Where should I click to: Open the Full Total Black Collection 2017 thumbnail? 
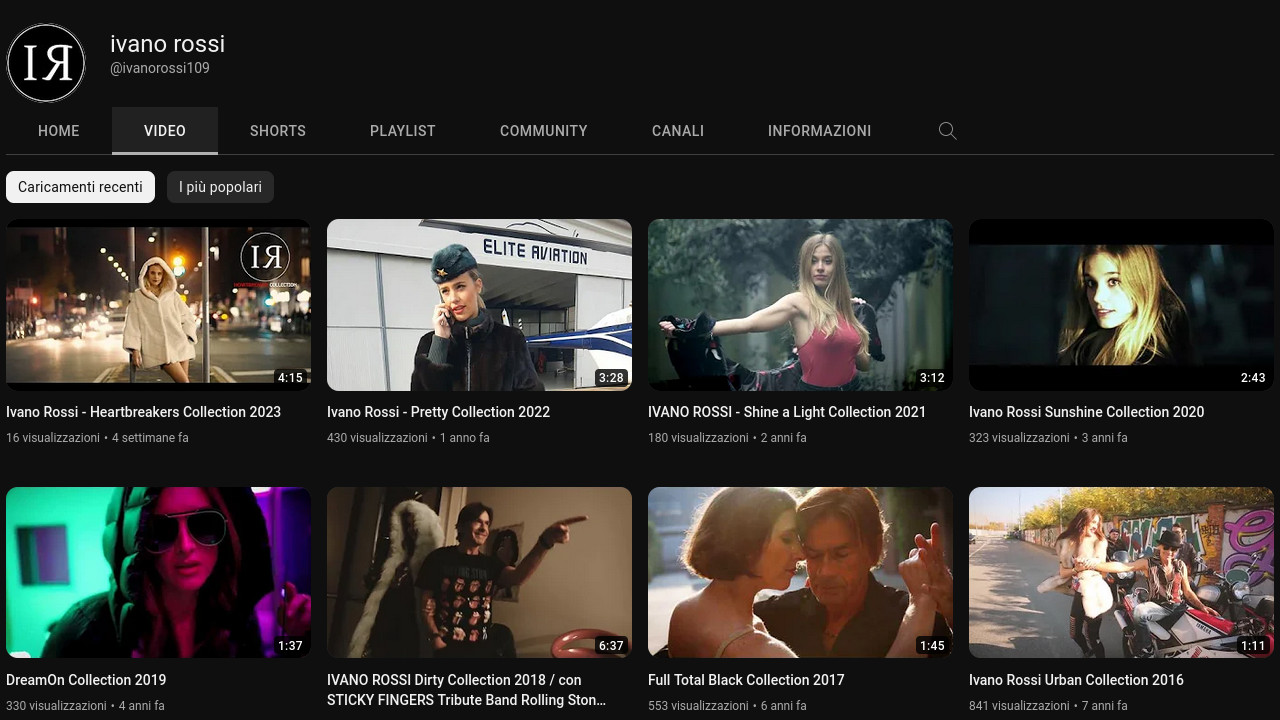[800, 573]
